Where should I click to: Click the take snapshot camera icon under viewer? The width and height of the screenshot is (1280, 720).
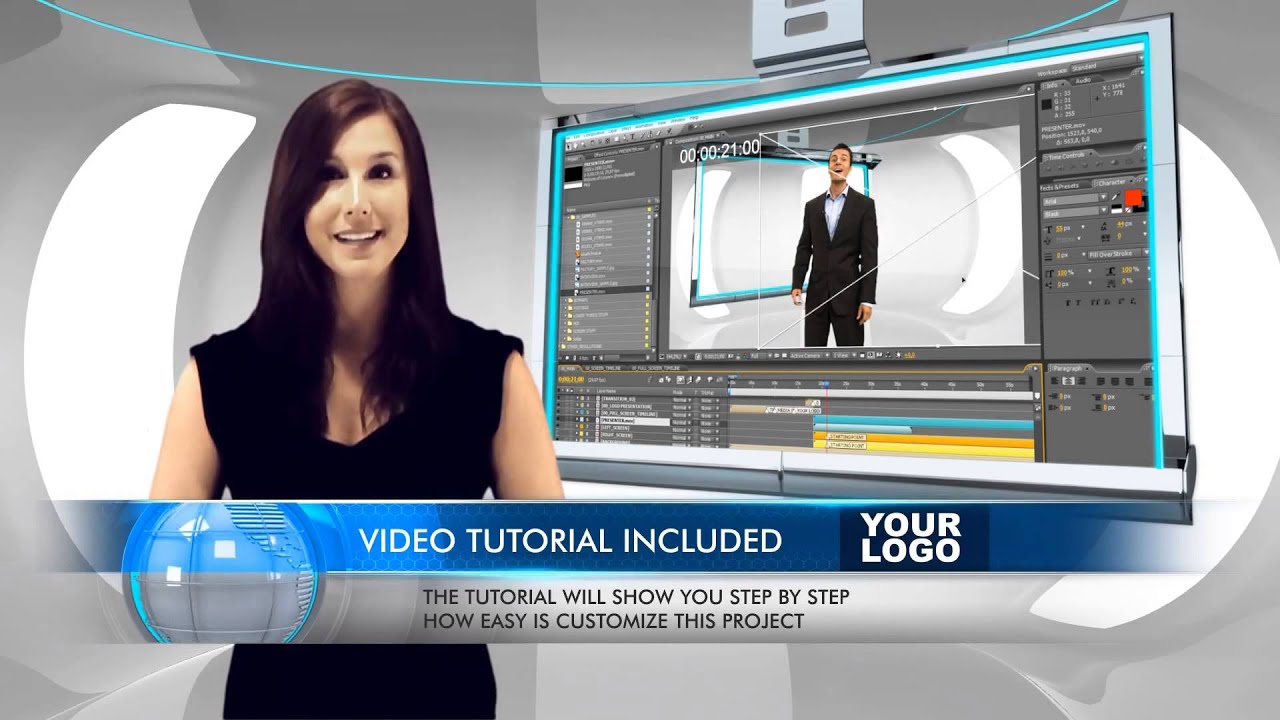click(x=731, y=355)
